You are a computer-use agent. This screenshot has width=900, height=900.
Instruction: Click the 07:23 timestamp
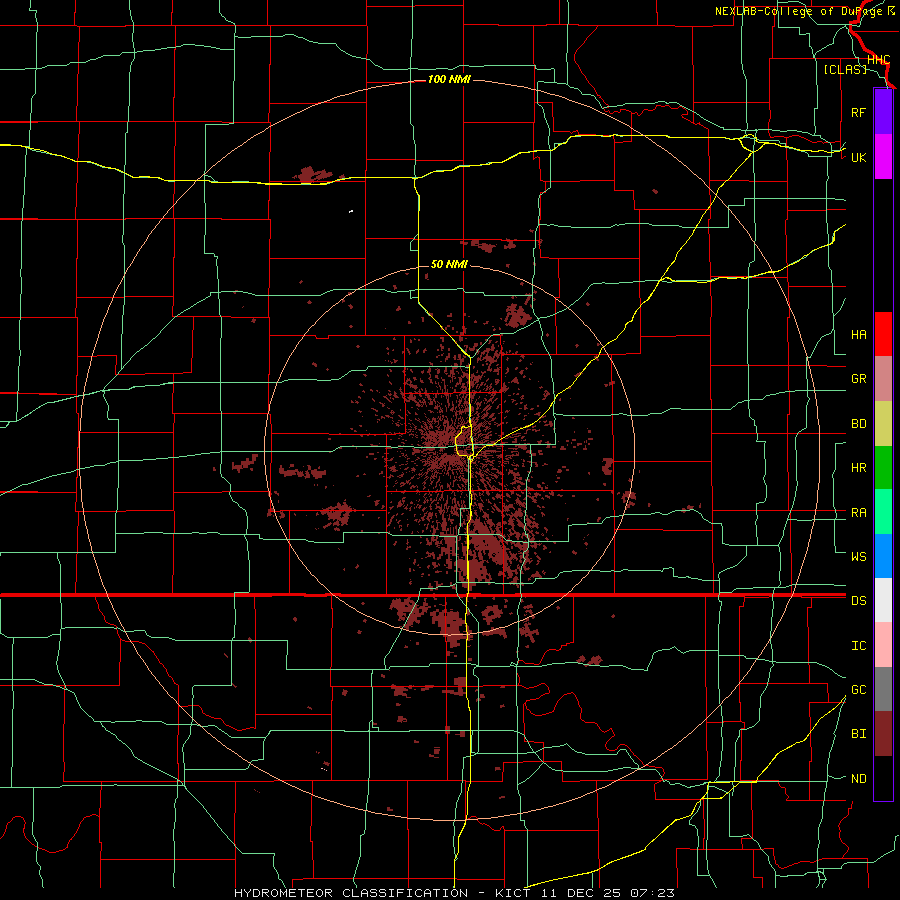(652, 893)
